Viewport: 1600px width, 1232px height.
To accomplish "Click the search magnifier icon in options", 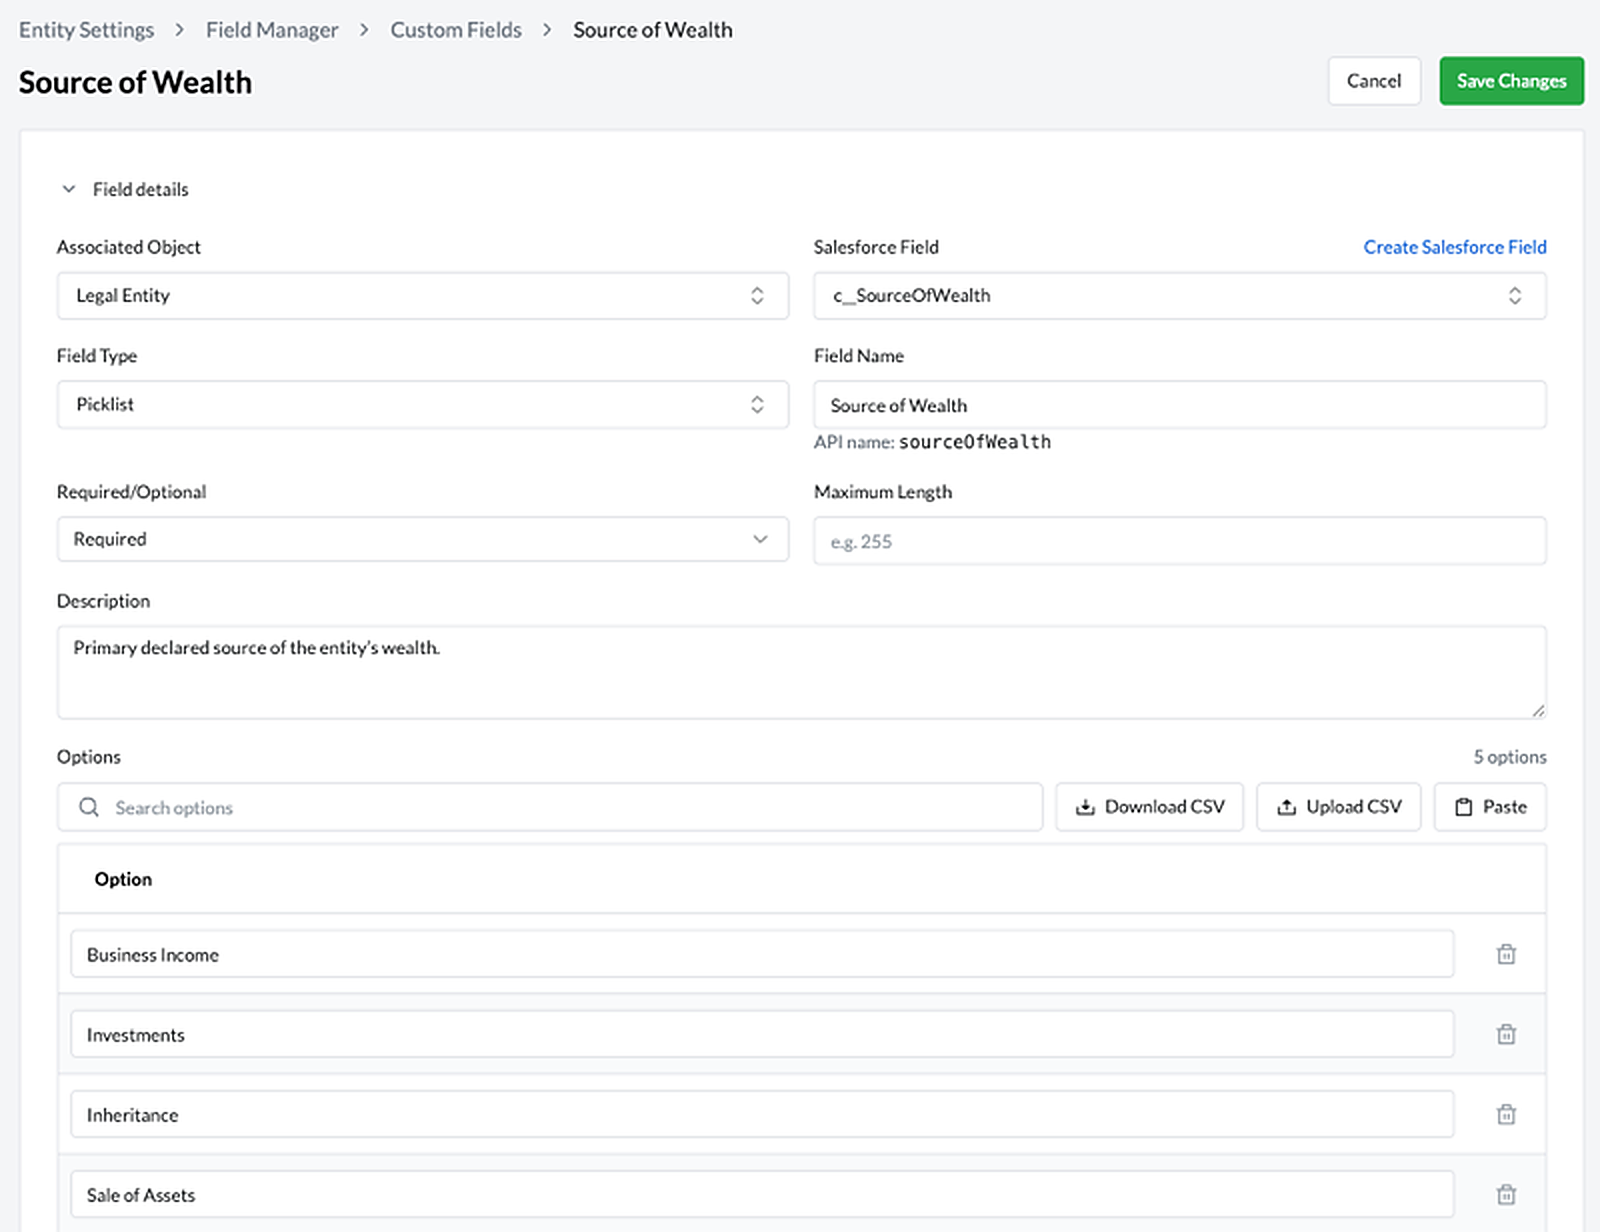I will point(89,807).
